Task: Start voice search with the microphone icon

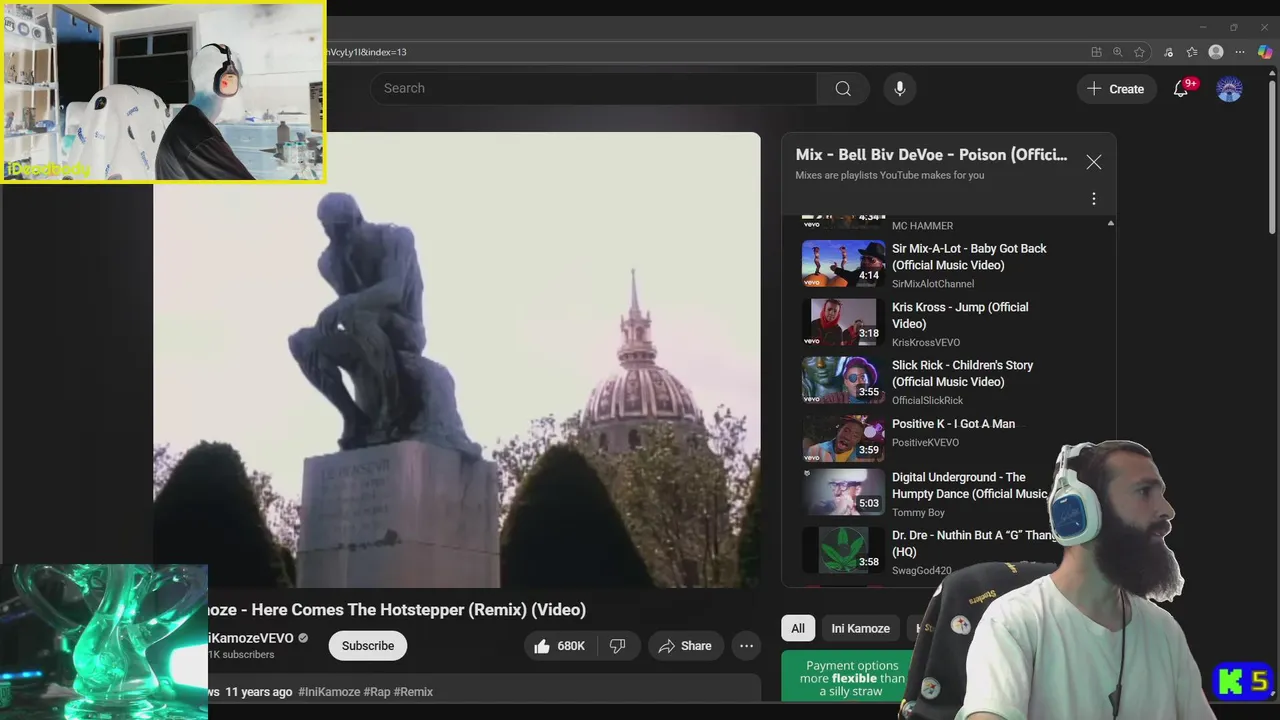Action: (900, 88)
